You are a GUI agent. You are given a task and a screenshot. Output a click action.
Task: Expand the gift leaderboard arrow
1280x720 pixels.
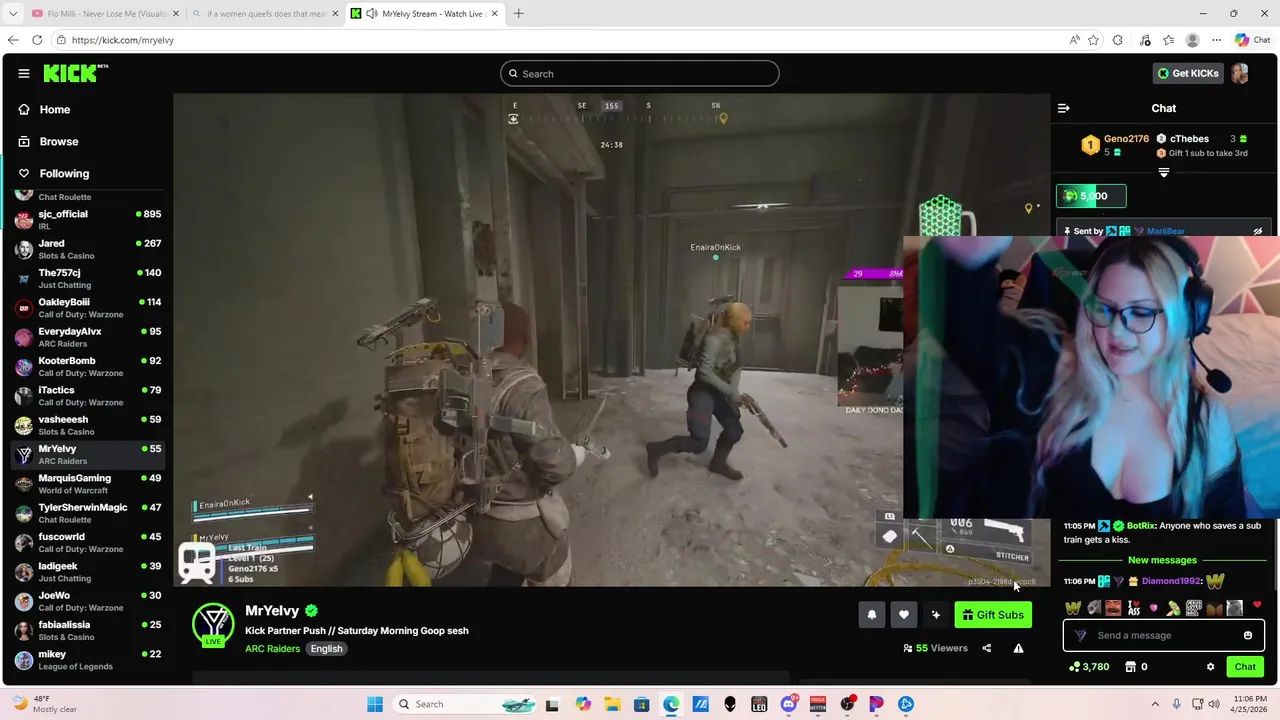1164,173
